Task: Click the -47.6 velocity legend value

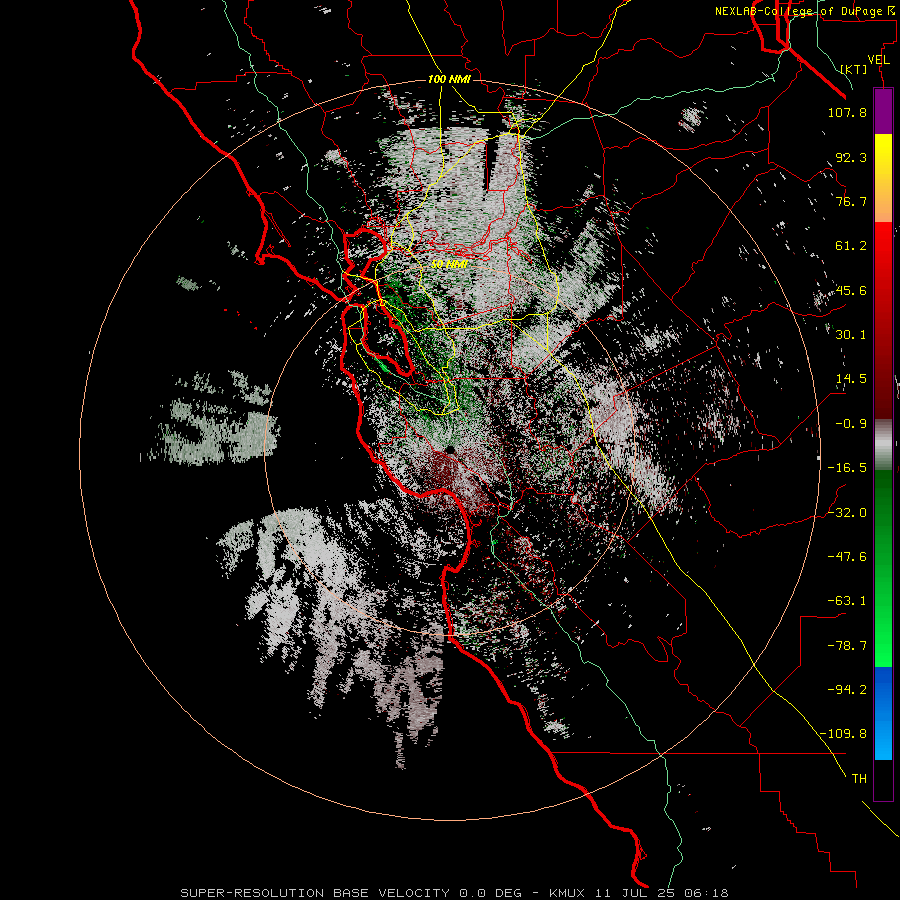Action: (847, 557)
